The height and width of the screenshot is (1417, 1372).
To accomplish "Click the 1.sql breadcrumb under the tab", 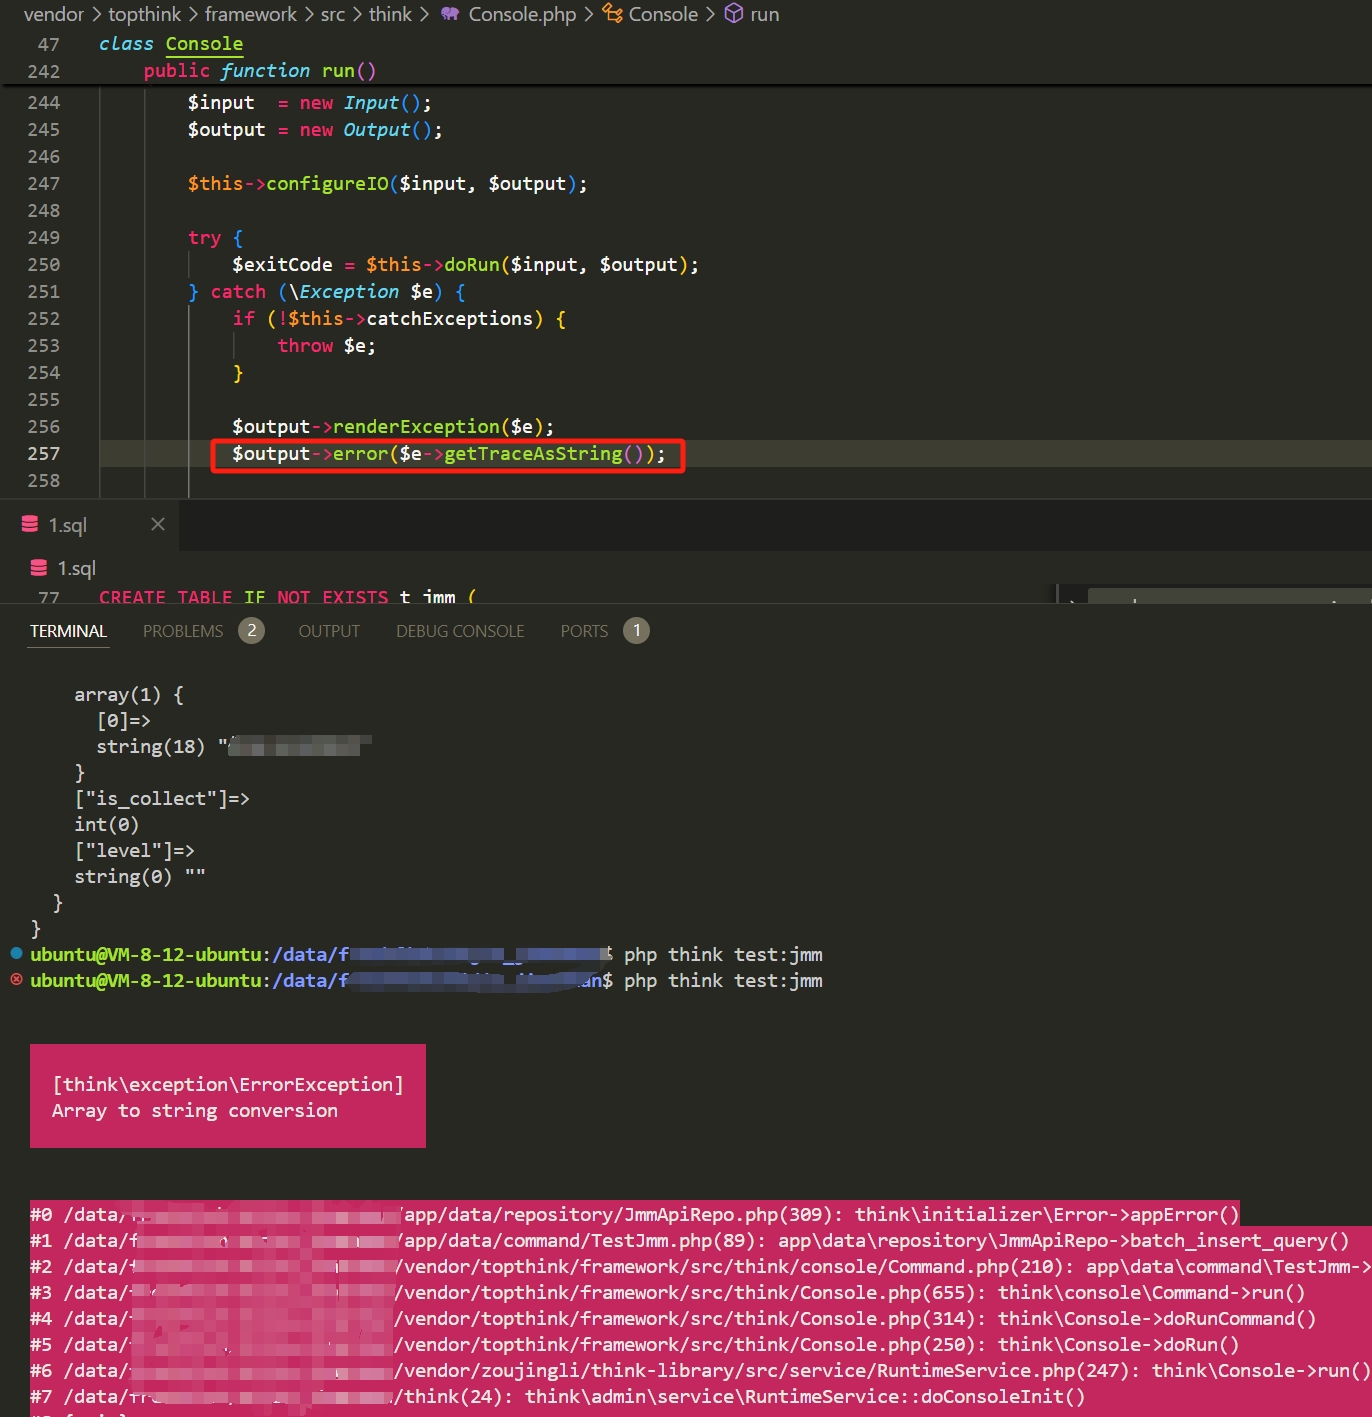I will coord(76,568).
